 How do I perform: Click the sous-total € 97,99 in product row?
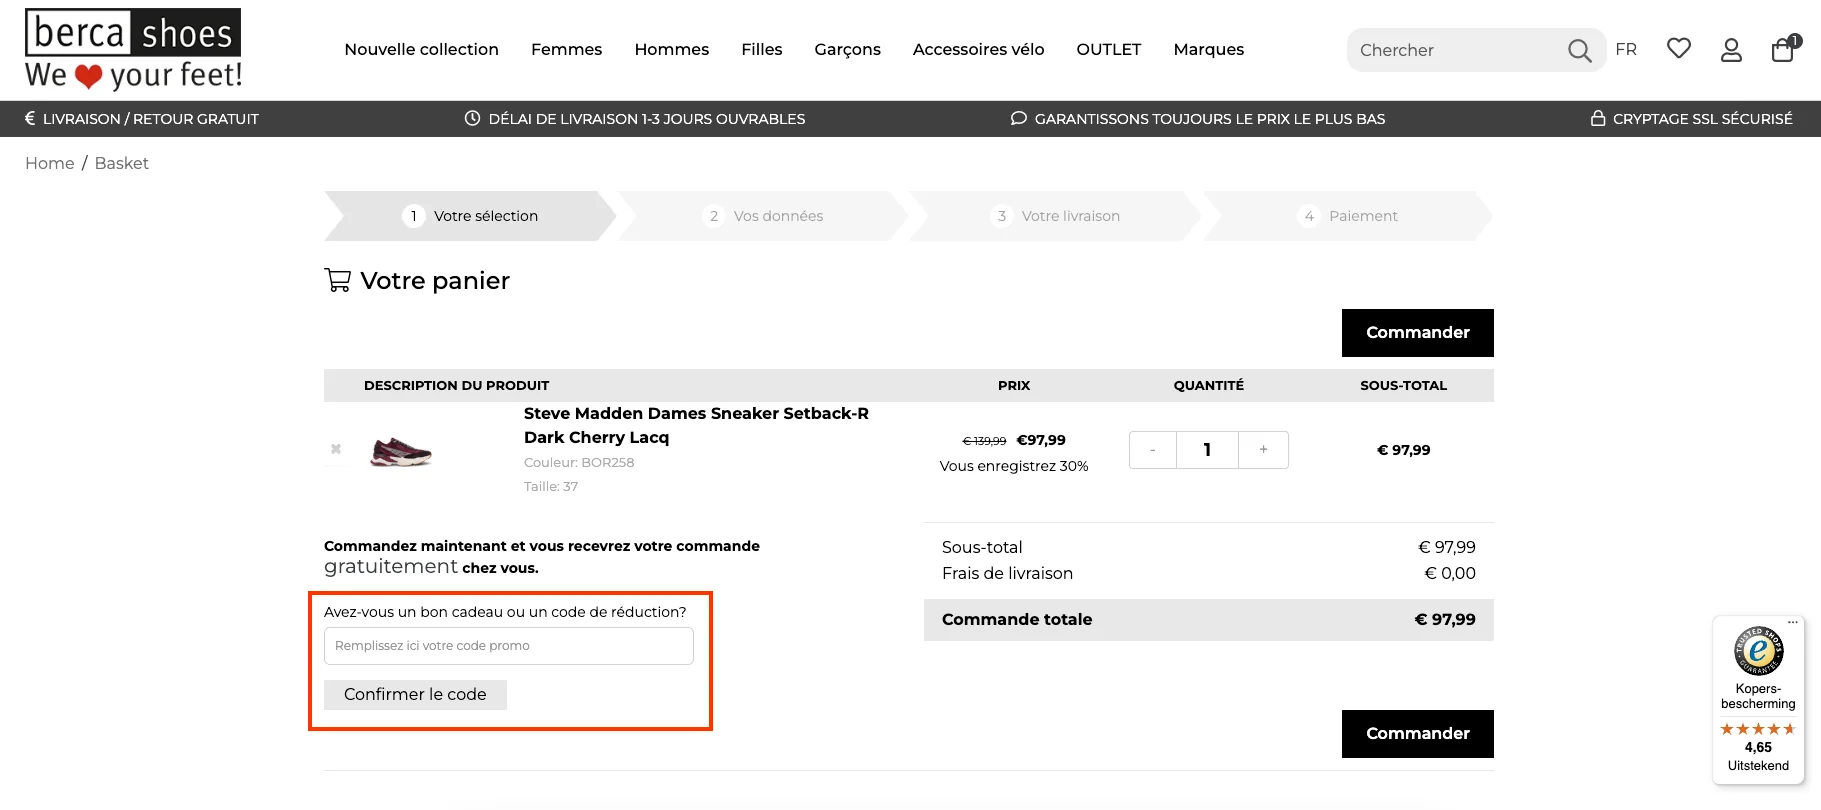pyautogui.click(x=1403, y=450)
